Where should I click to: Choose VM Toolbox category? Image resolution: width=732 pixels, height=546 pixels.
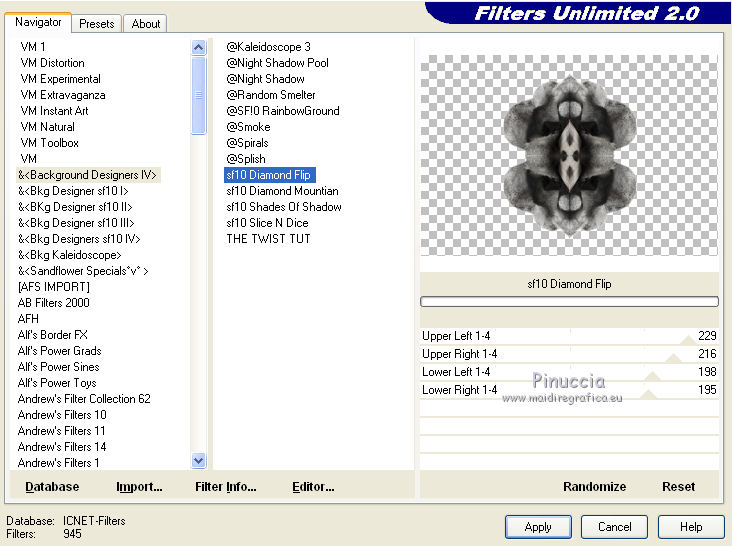49,143
